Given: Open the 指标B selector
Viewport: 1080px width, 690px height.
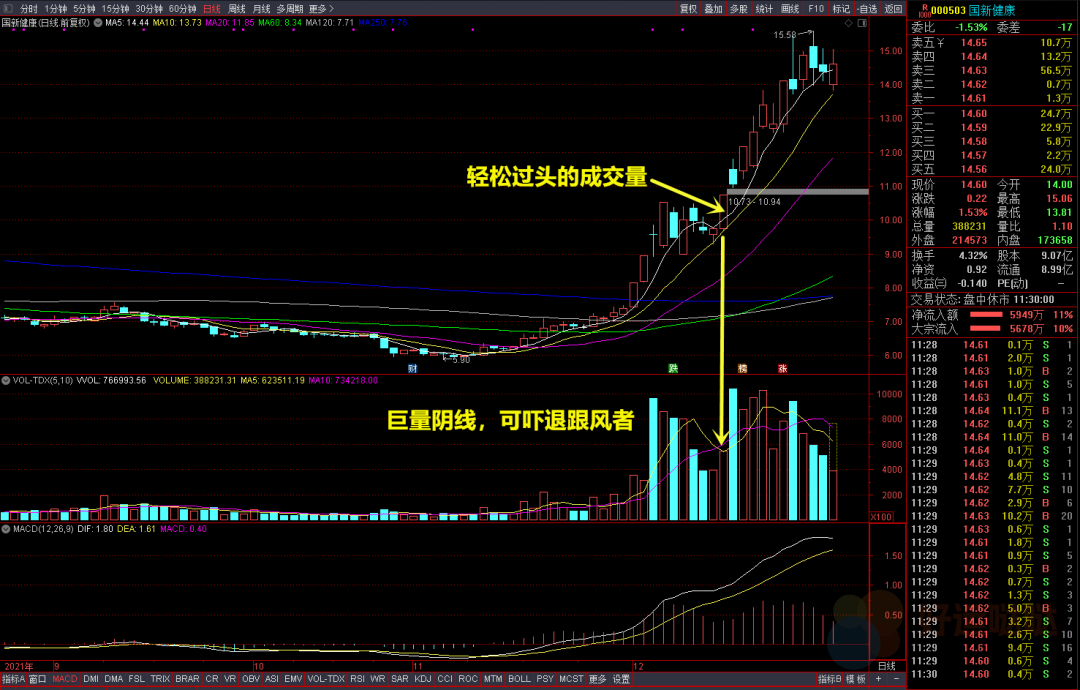Looking at the screenshot, I should (x=829, y=679).
